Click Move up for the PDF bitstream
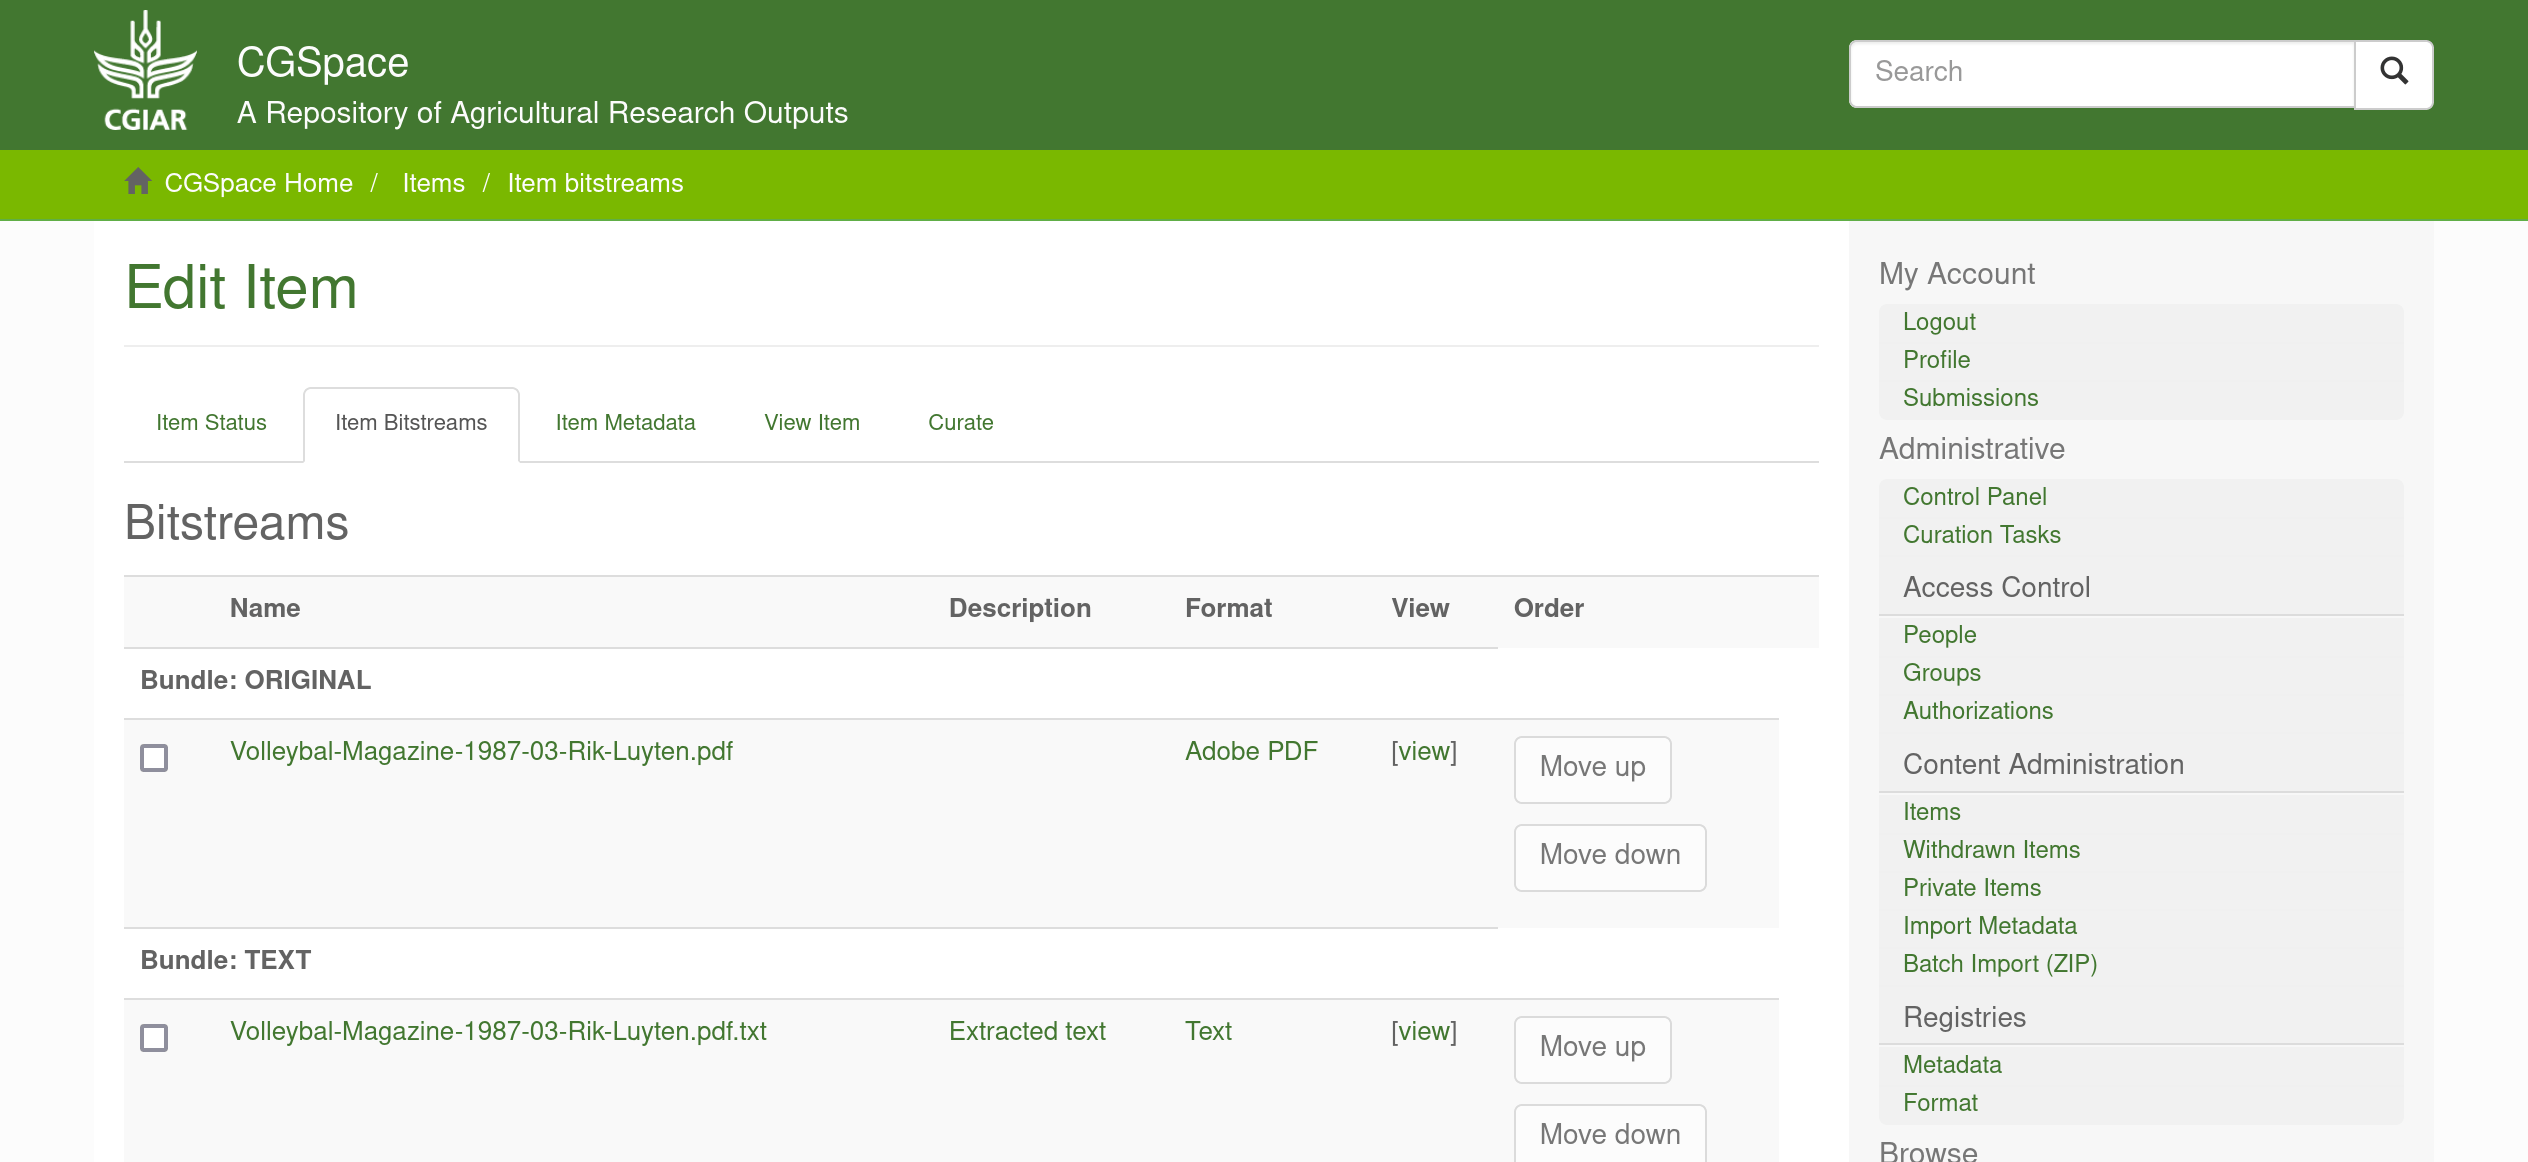This screenshot has width=2528, height=1162. click(x=1592, y=768)
